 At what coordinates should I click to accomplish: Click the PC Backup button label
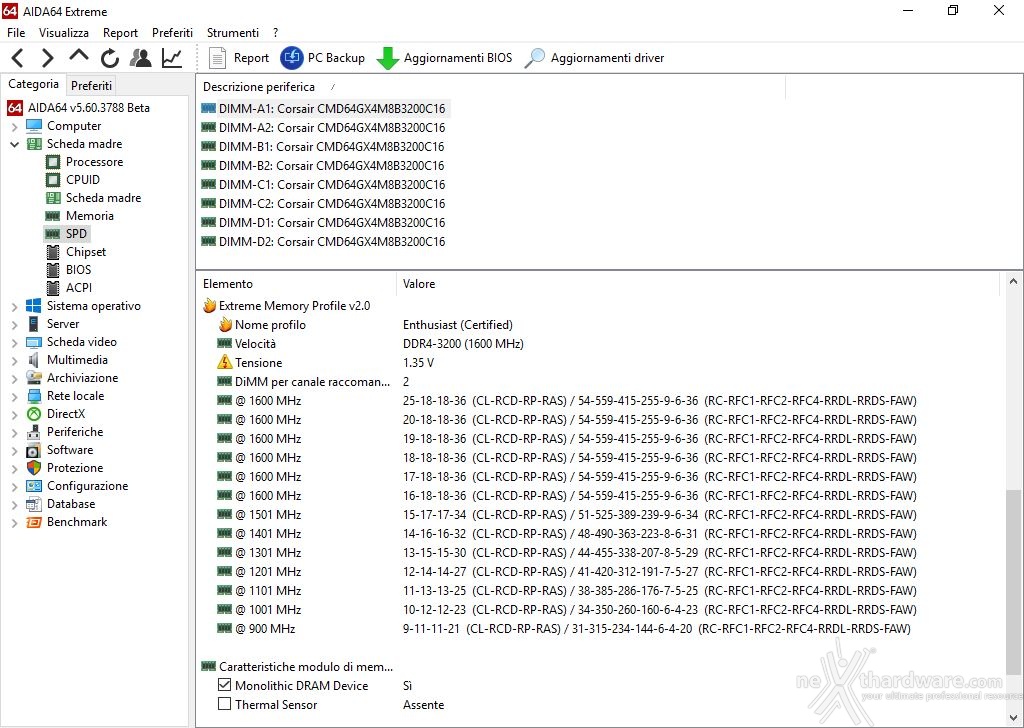click(336, 58)
